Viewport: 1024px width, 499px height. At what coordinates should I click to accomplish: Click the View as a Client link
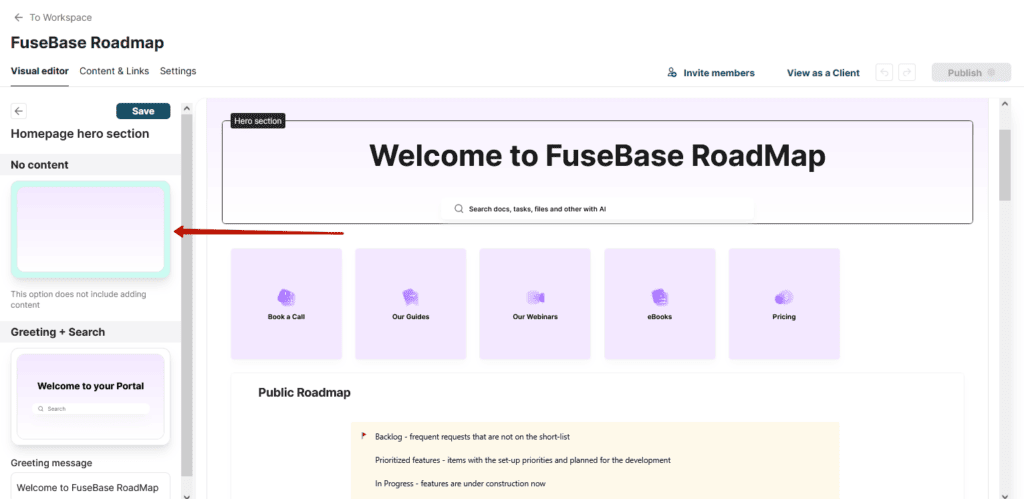point(823,72)
